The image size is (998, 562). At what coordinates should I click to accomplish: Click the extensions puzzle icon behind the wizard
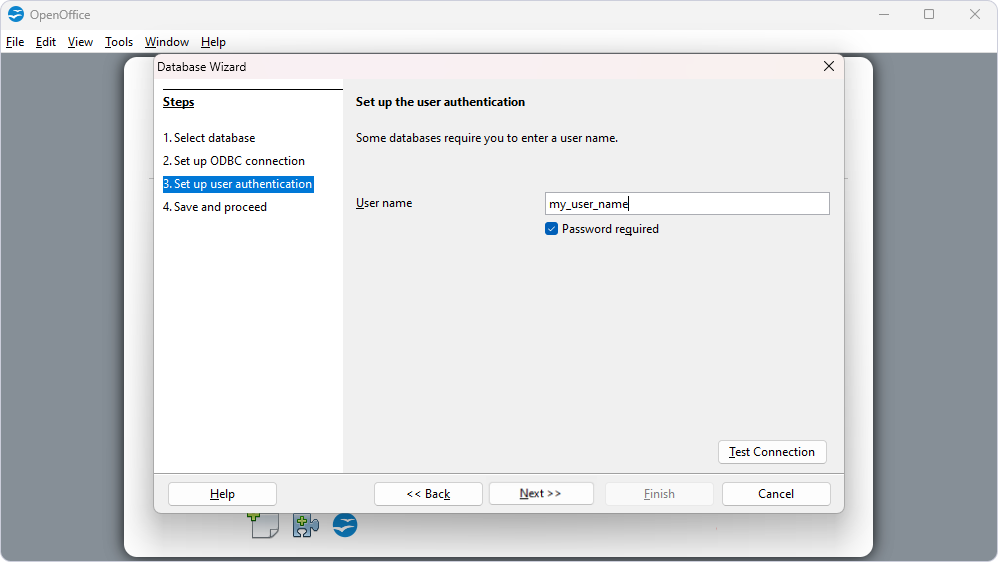(306, 526)
